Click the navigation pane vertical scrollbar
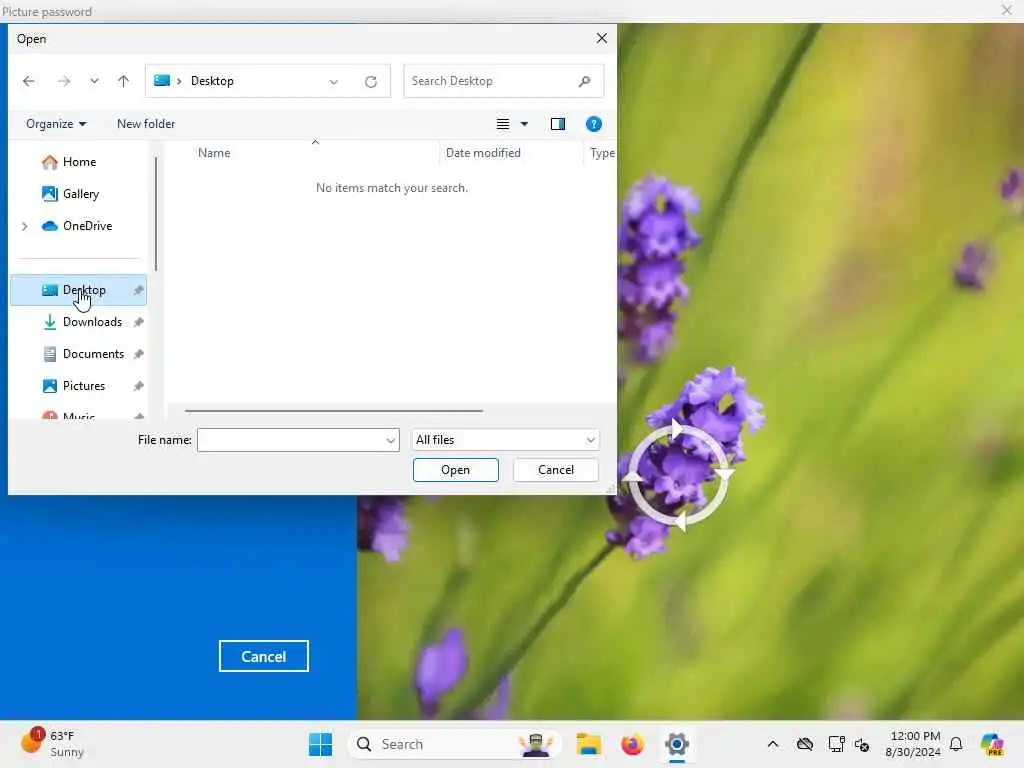 [x=155, y=214]
